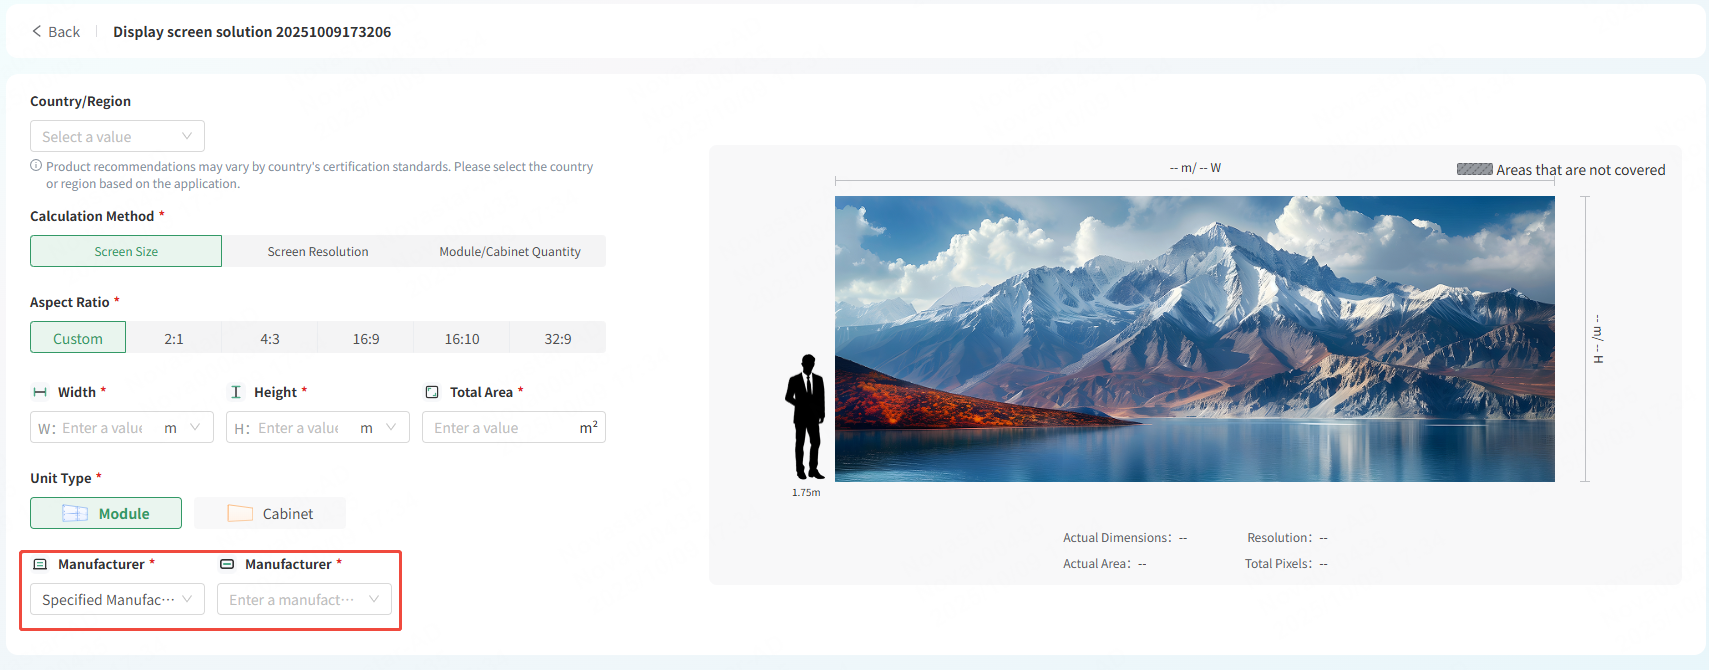Switch to Module/Cabinet Quantity tab

click(x=510, y=251)
